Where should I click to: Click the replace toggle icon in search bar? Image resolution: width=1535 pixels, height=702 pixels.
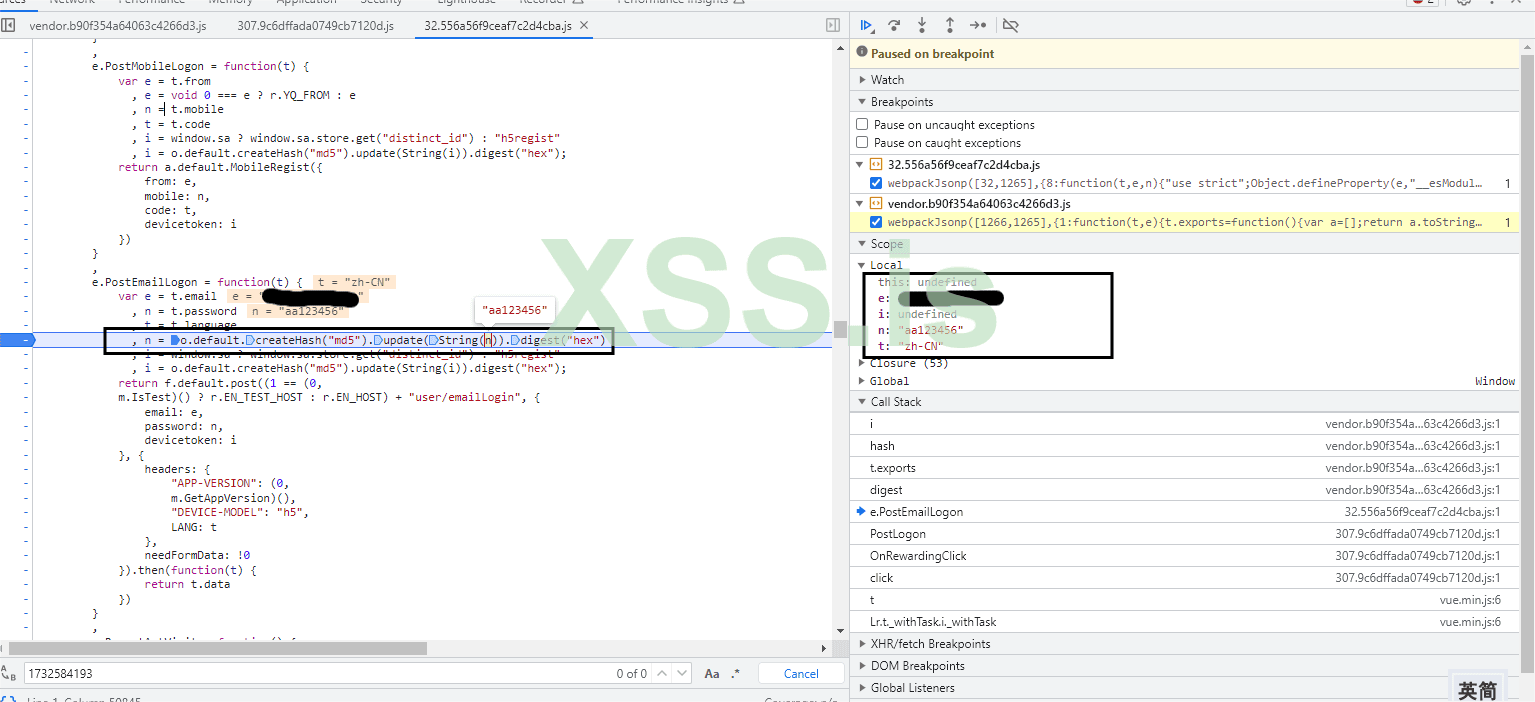click(x=8, y=674)
